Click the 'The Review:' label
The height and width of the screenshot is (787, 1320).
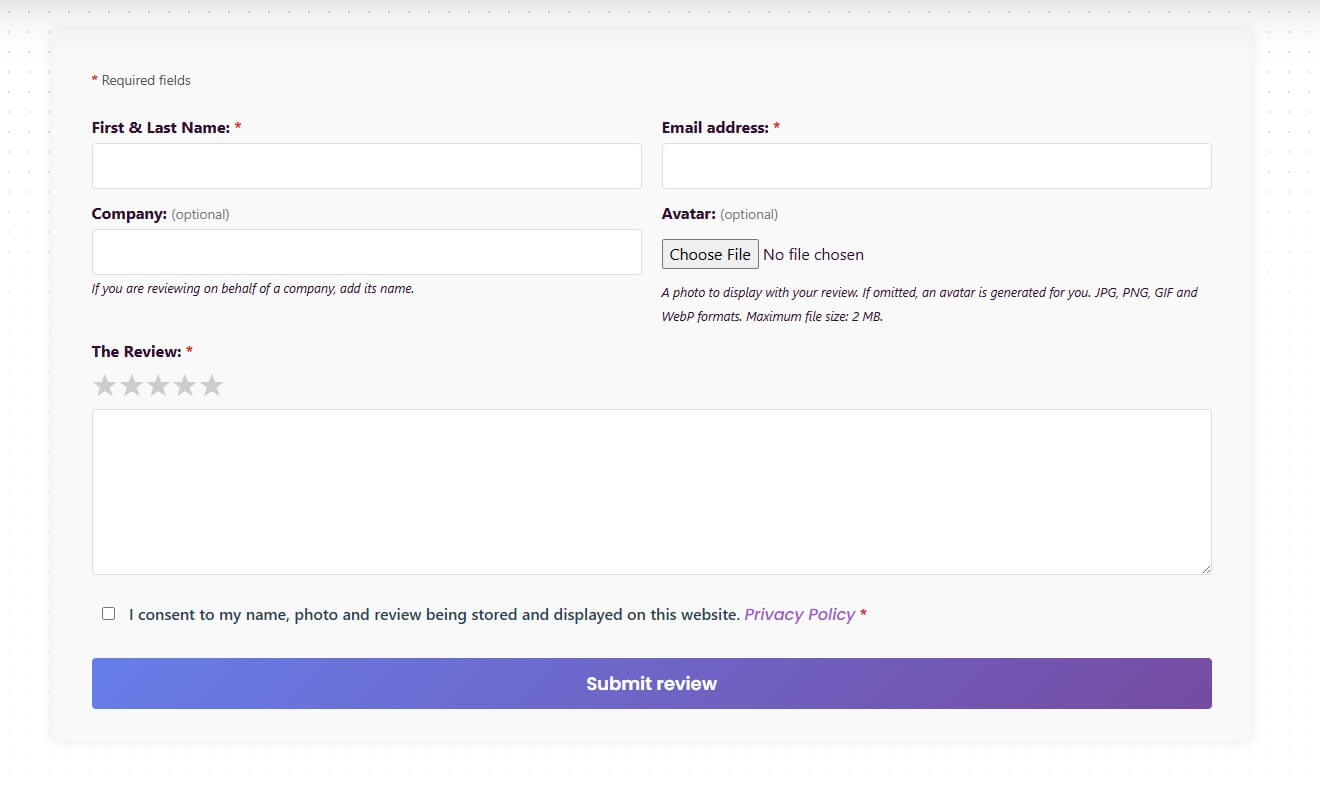pyautogui.click(x=137, y=352)
